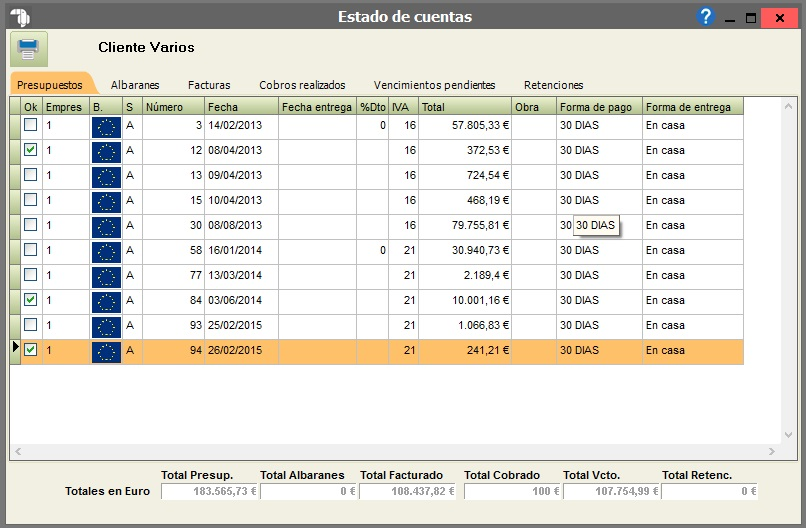Click the Obra column header
806x528 pixels.
coord(534,106)
